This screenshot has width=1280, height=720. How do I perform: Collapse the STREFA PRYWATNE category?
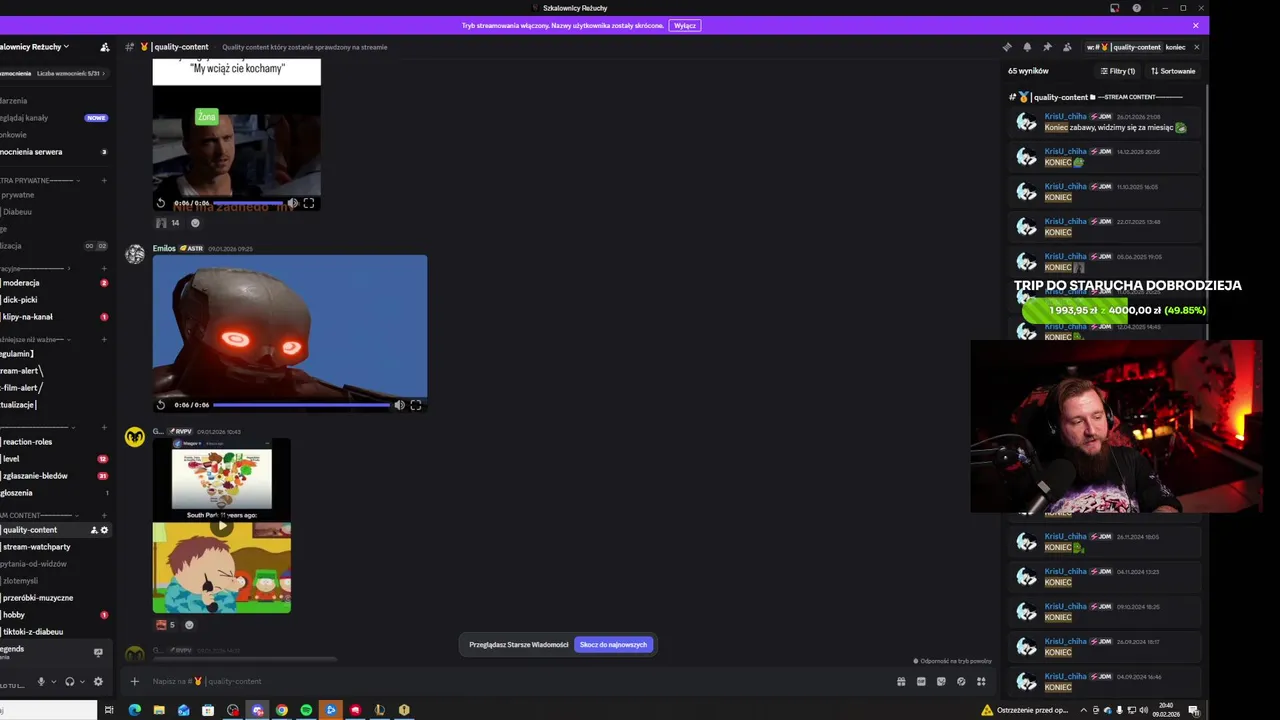[38, 181]
